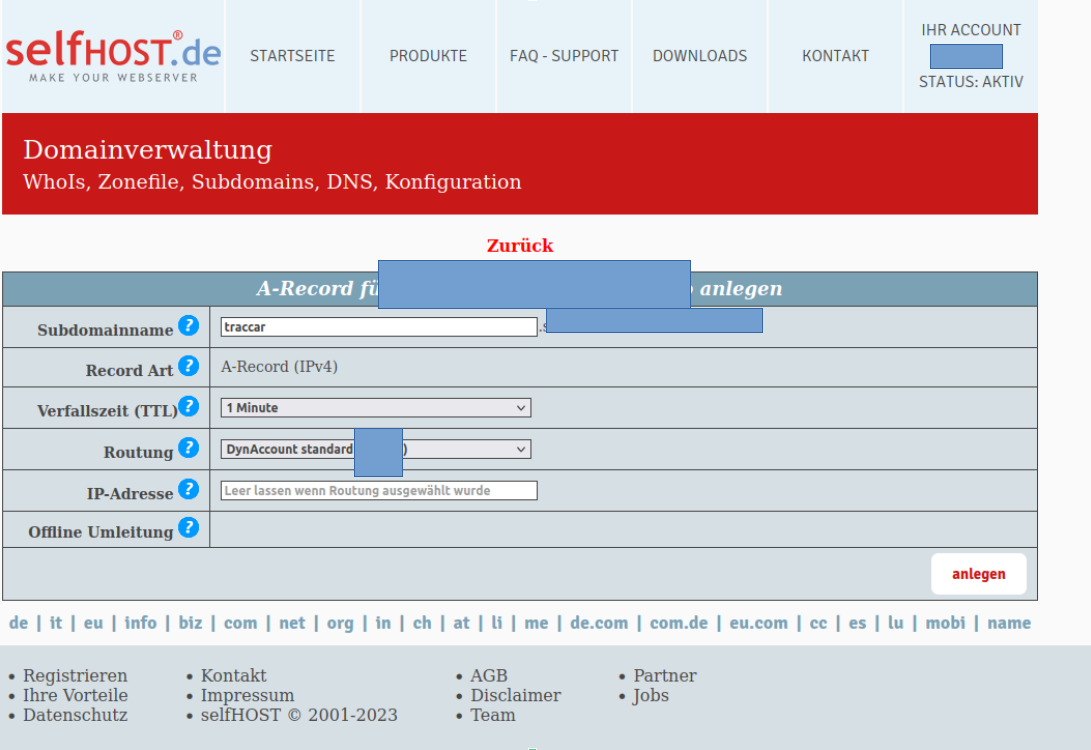This screenshot has height=750, width=1091.
Task: Expand the Verfallszeit TTL dropdown
Action: coord(375,408)
